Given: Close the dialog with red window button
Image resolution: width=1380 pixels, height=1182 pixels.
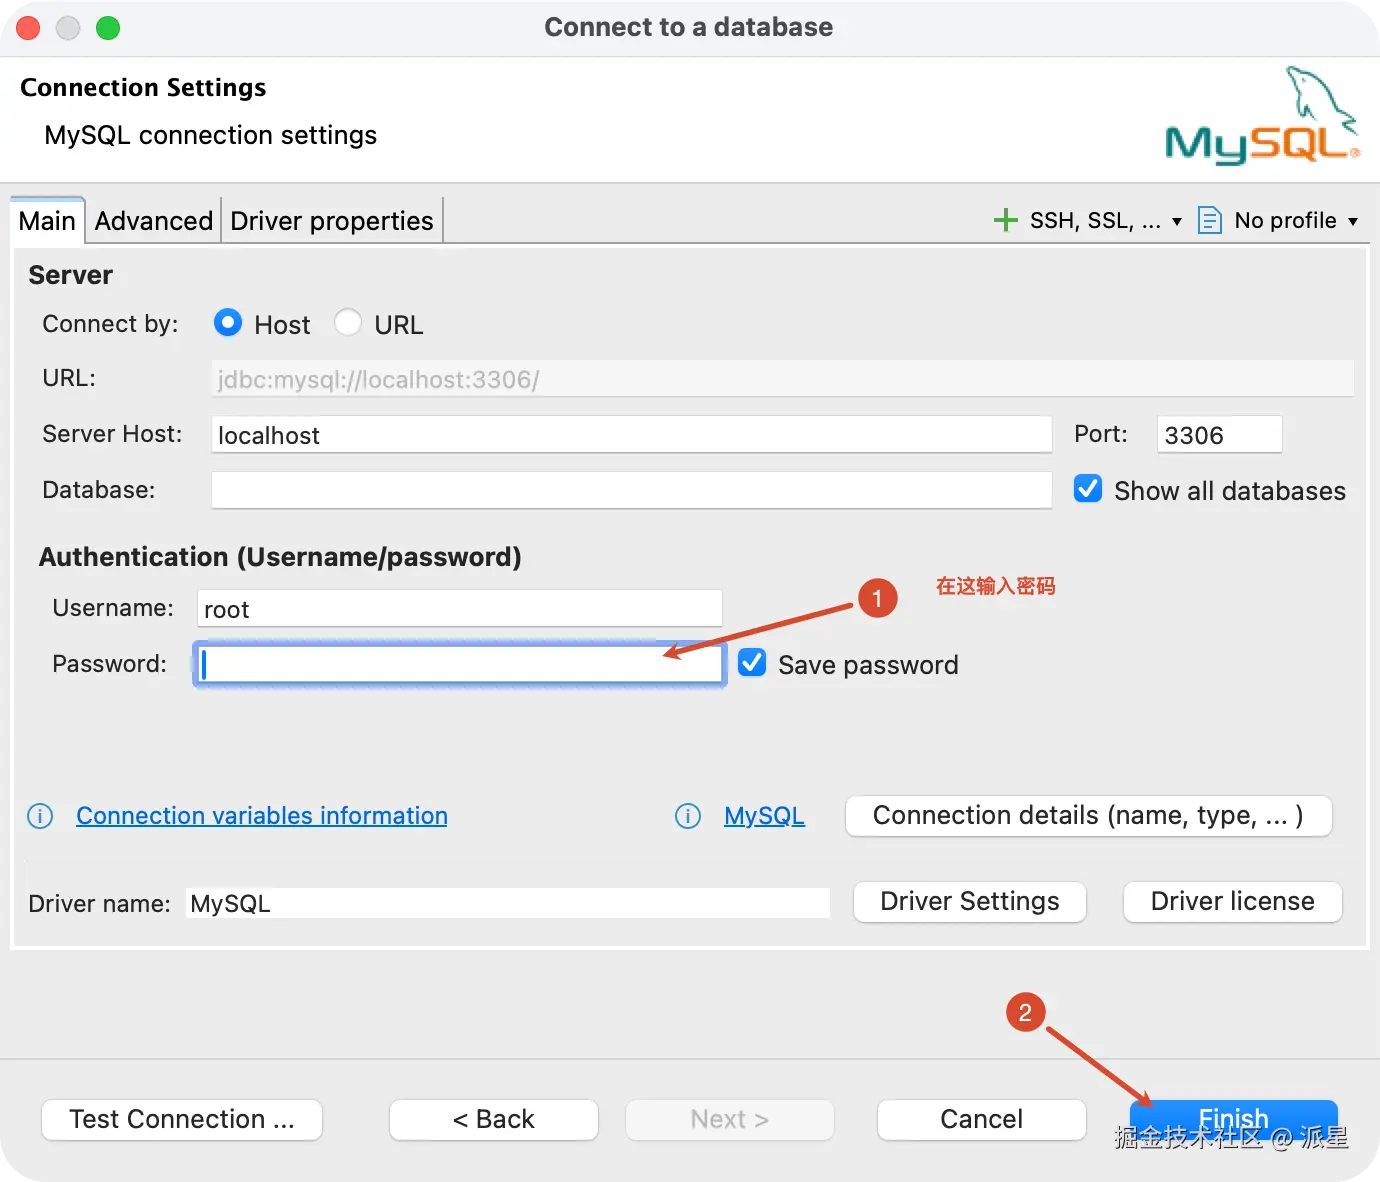Looking at the screenshot, I should [28, 28].
